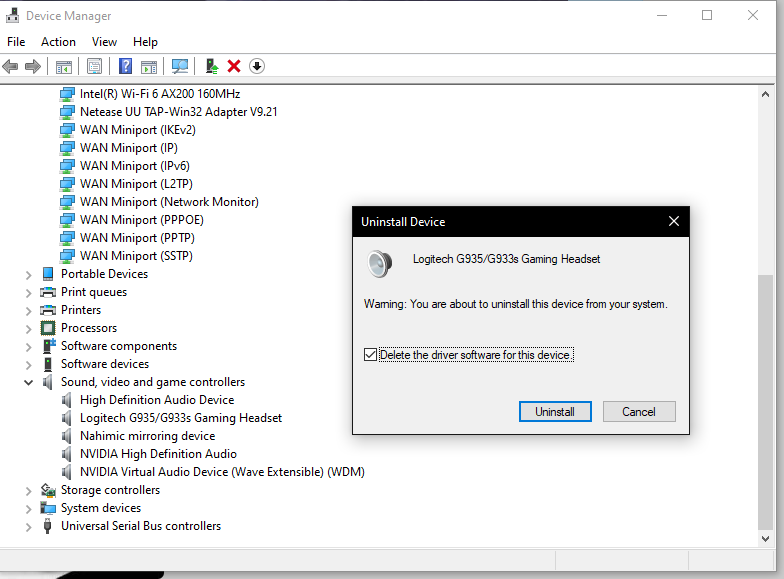Select WAN Miniport (Network Monitor)
This screenshot has width=784, height=579.
point(169,202)
